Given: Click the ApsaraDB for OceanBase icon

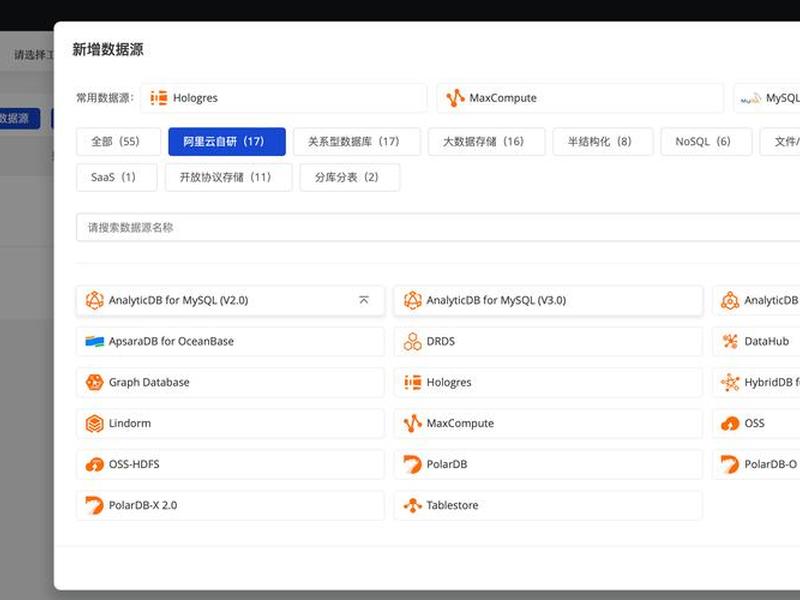Looking at the screenshot, I should tap(94, 341).
